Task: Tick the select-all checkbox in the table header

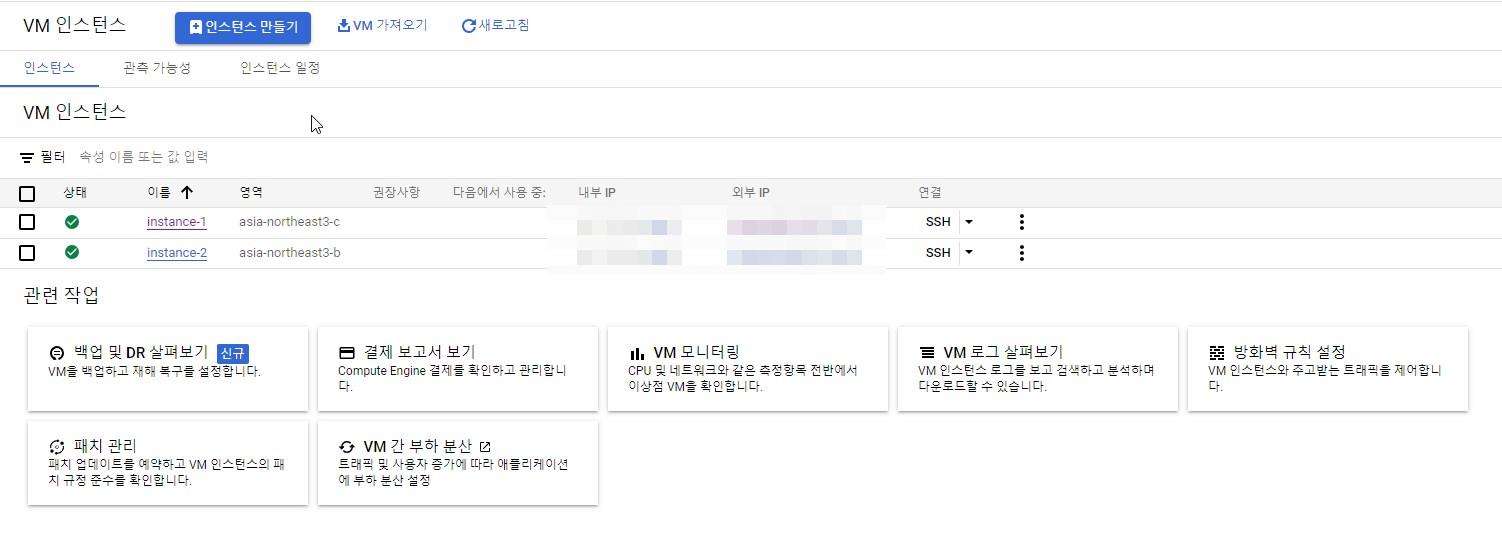Action: pos(27,193)
